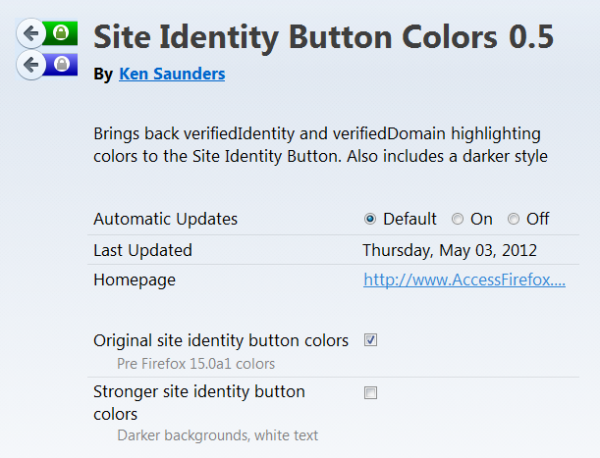Click the back arrow beside green padlock
The image size is (600, 458).
(x=32, y=35)
